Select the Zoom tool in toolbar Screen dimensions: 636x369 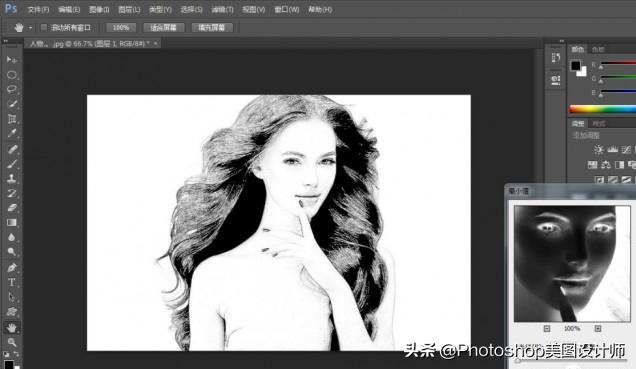point(11,342)
